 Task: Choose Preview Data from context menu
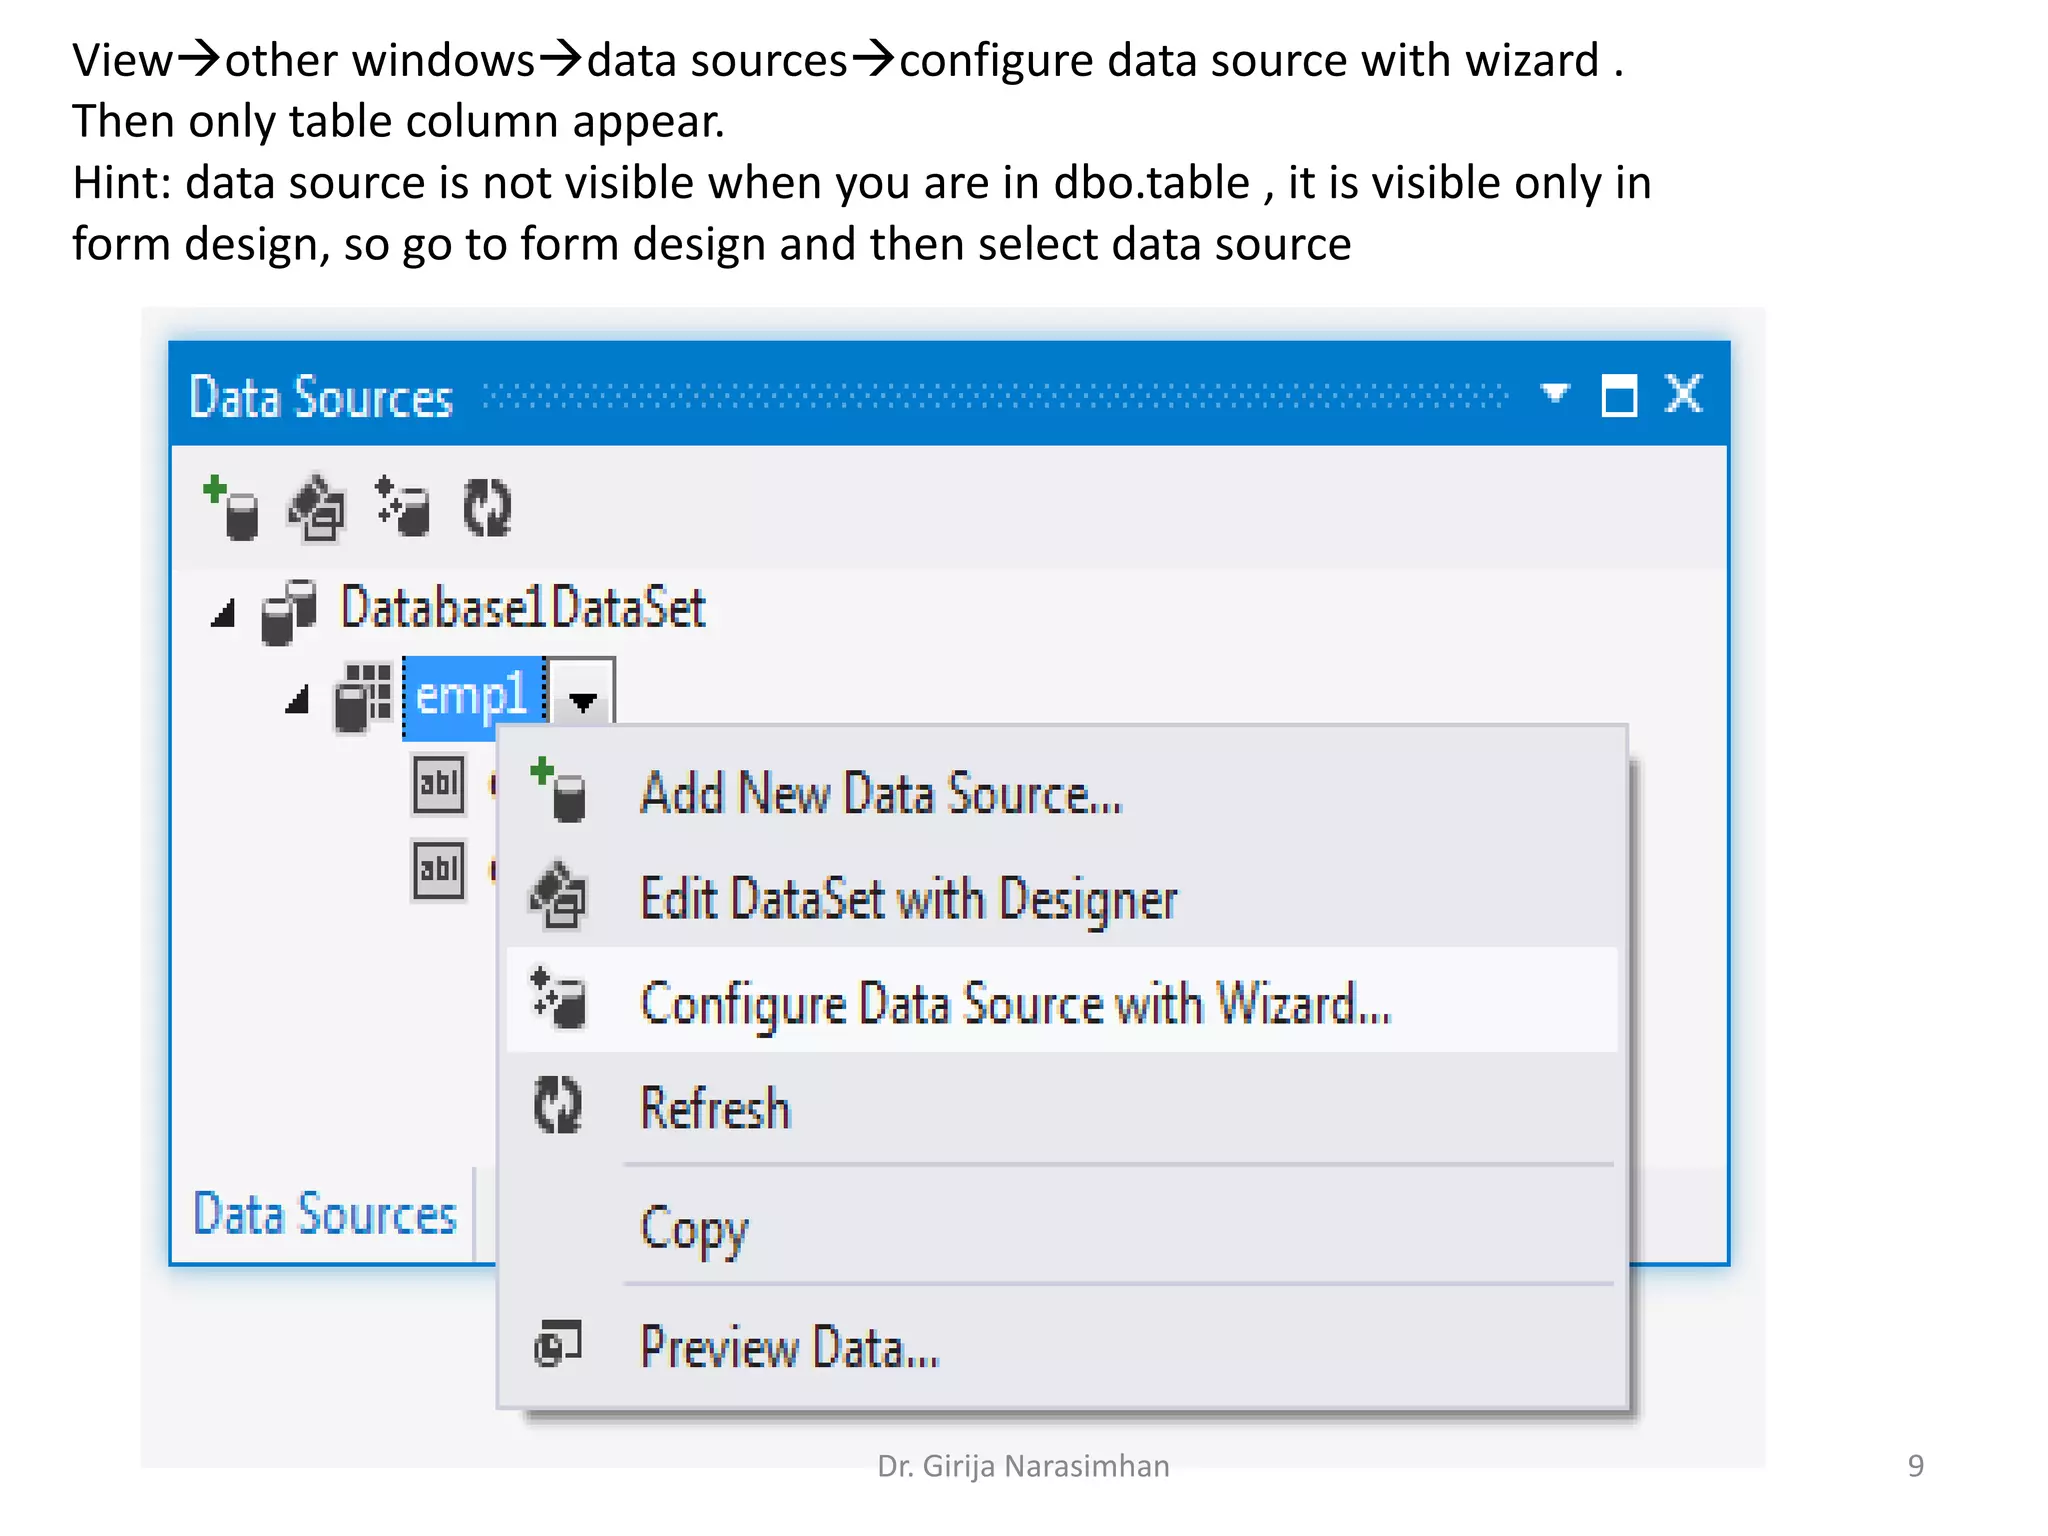tap(789, 1347)
